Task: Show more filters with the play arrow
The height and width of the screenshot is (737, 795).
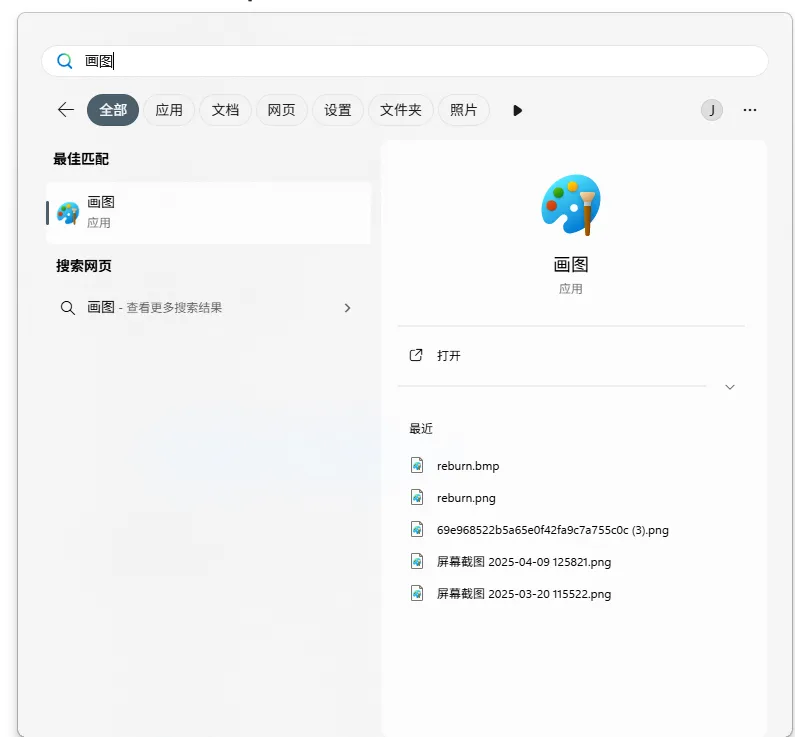Action: tap(517, 110)
